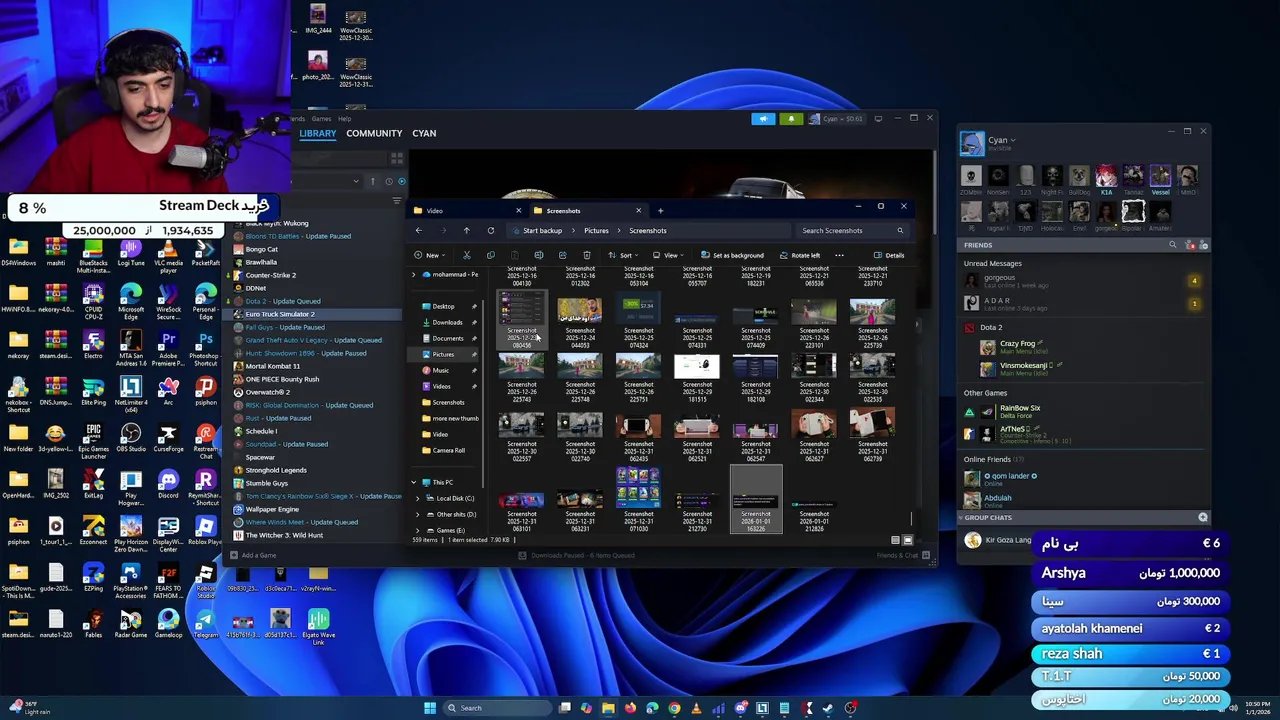Expand Local Disk (C:) tree node
1280x720 pixels.
(417, 498)
